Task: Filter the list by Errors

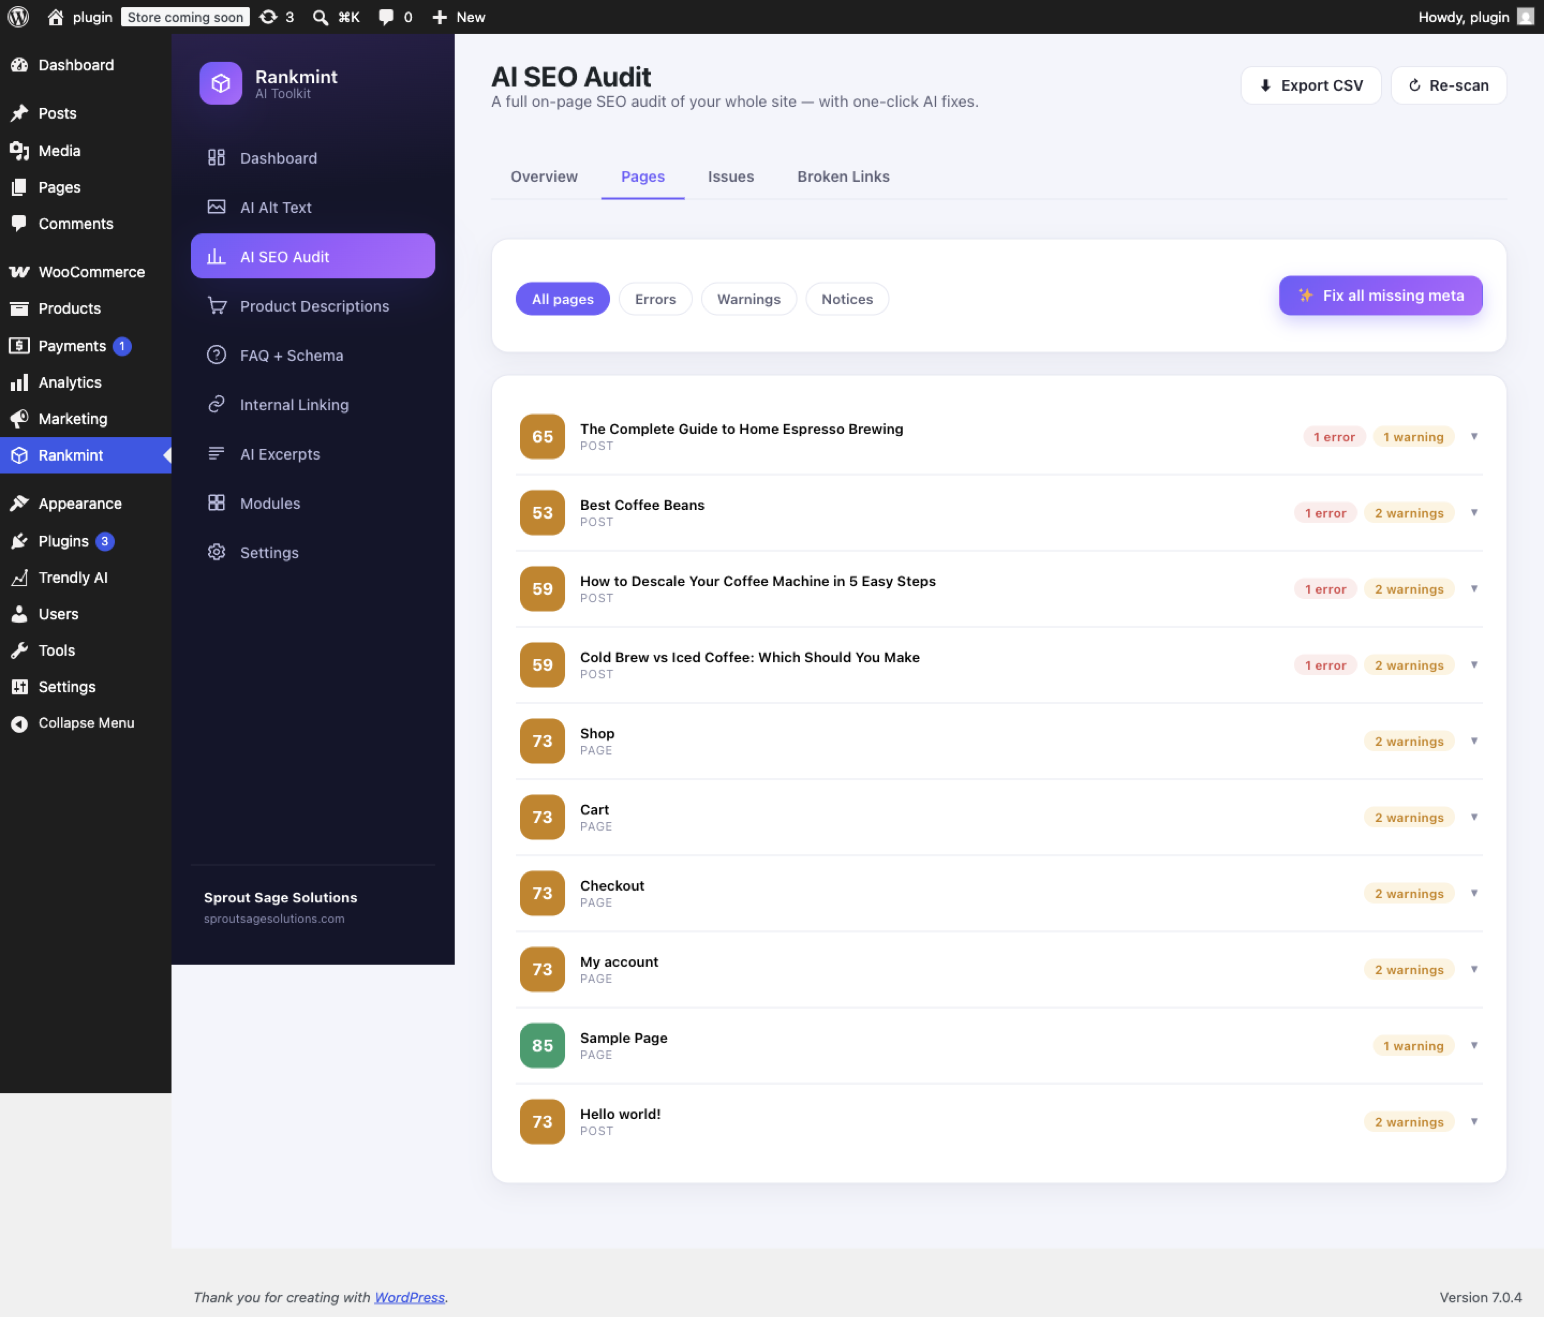Action: click(656, 299)
